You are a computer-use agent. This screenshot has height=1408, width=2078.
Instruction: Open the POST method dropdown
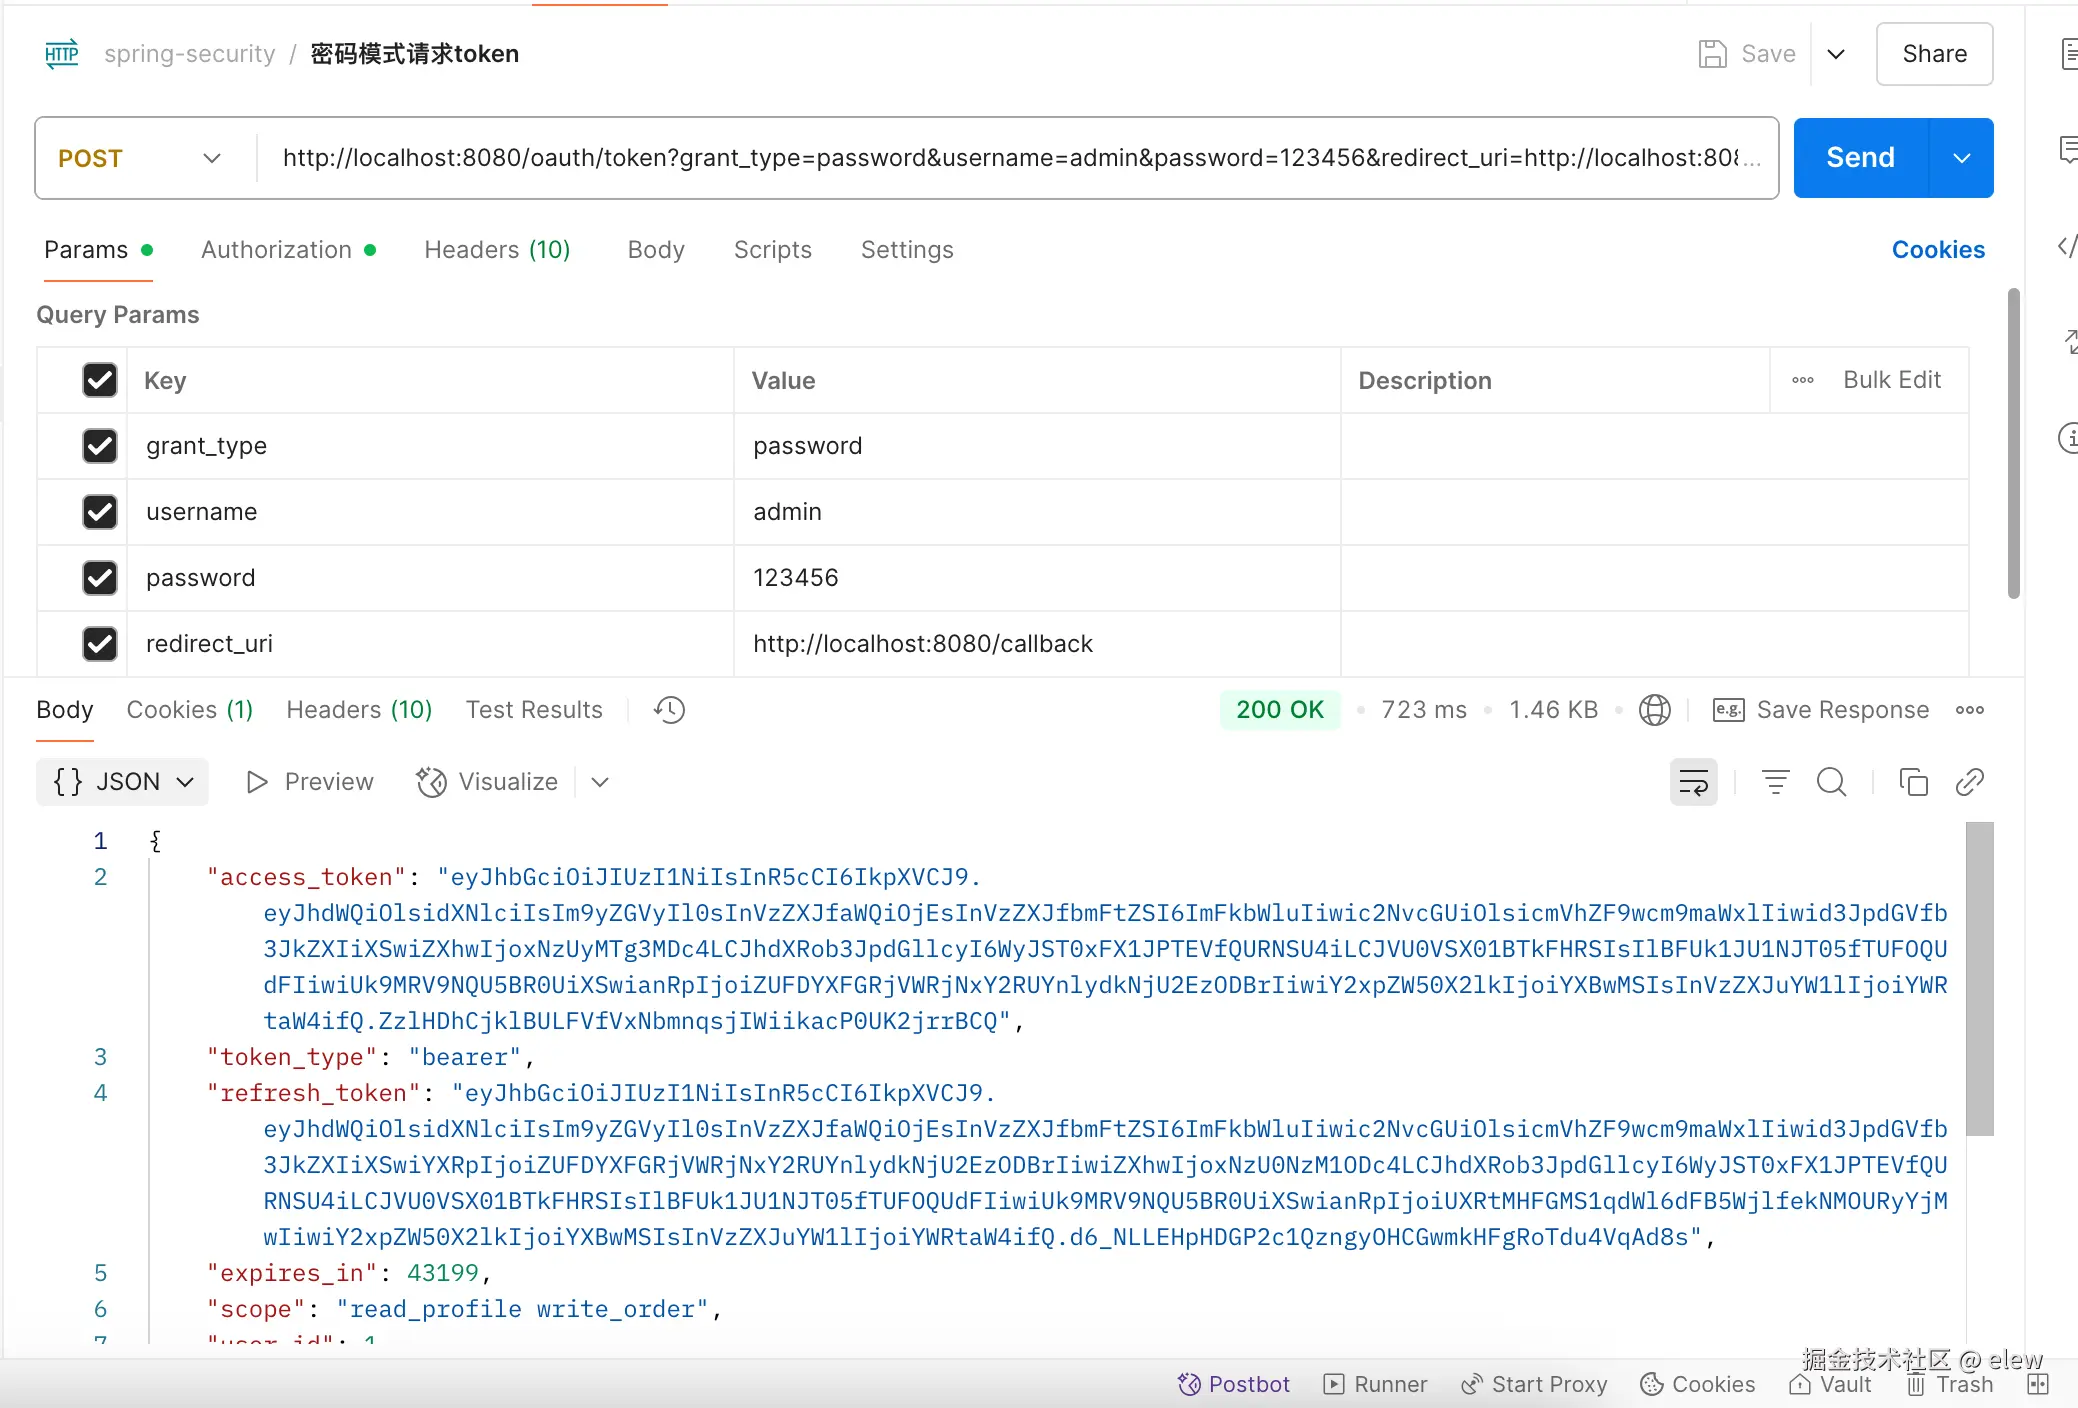point(140,158)
